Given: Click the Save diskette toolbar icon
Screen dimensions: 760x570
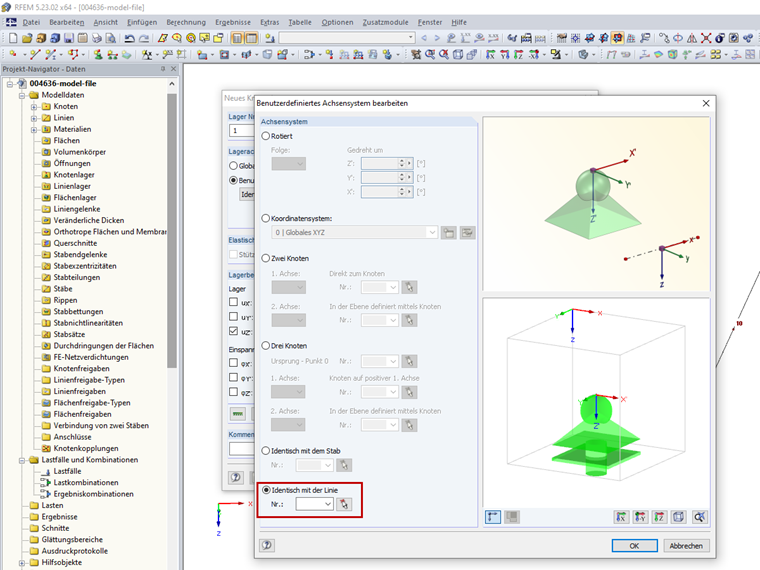Looking at the screenshot, I should (69, 38).
